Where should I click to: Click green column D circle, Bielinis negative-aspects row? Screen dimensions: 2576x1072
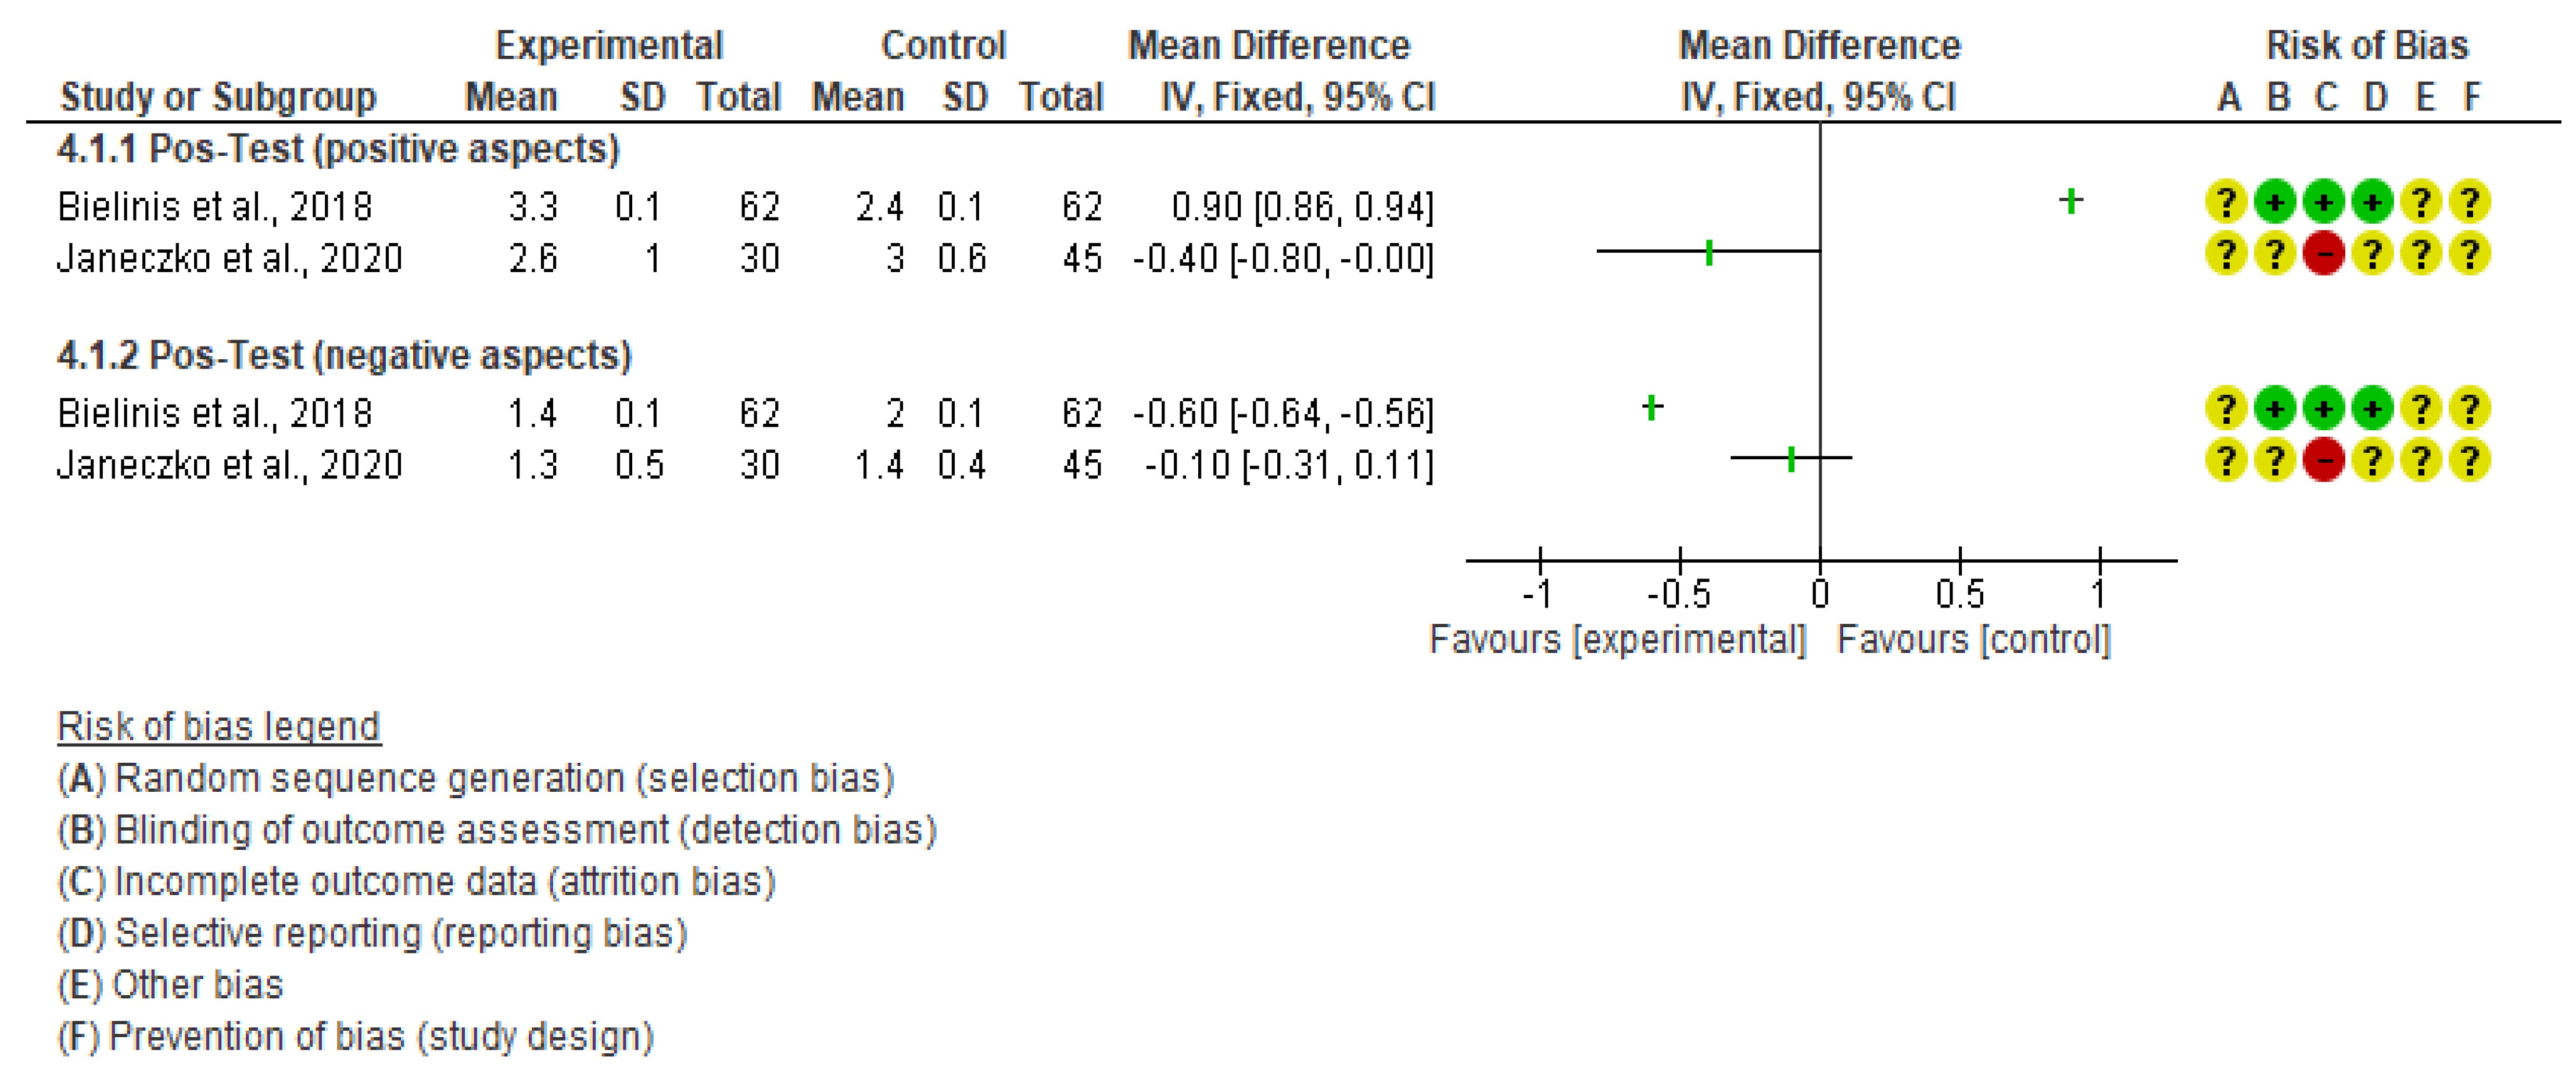[x=2372, y=409]
